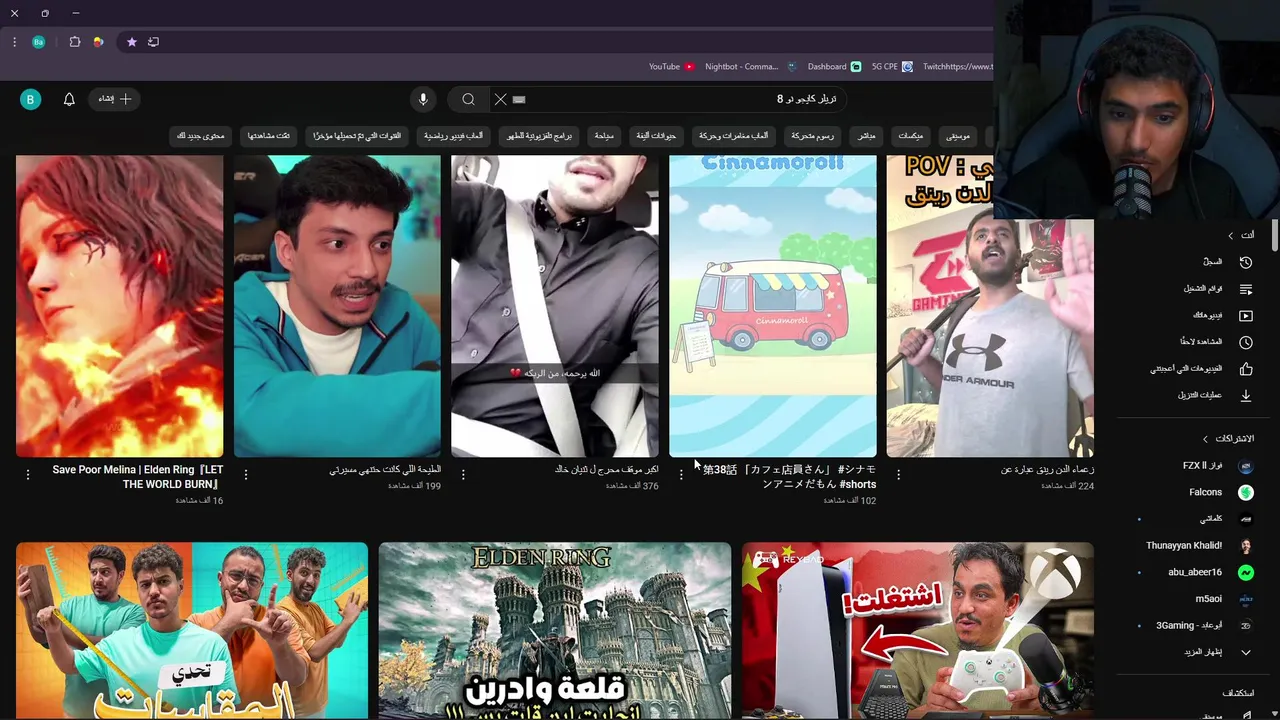Click the bookmark star icon
This screenshot has width=1280, height=720.
pos(131,42)
